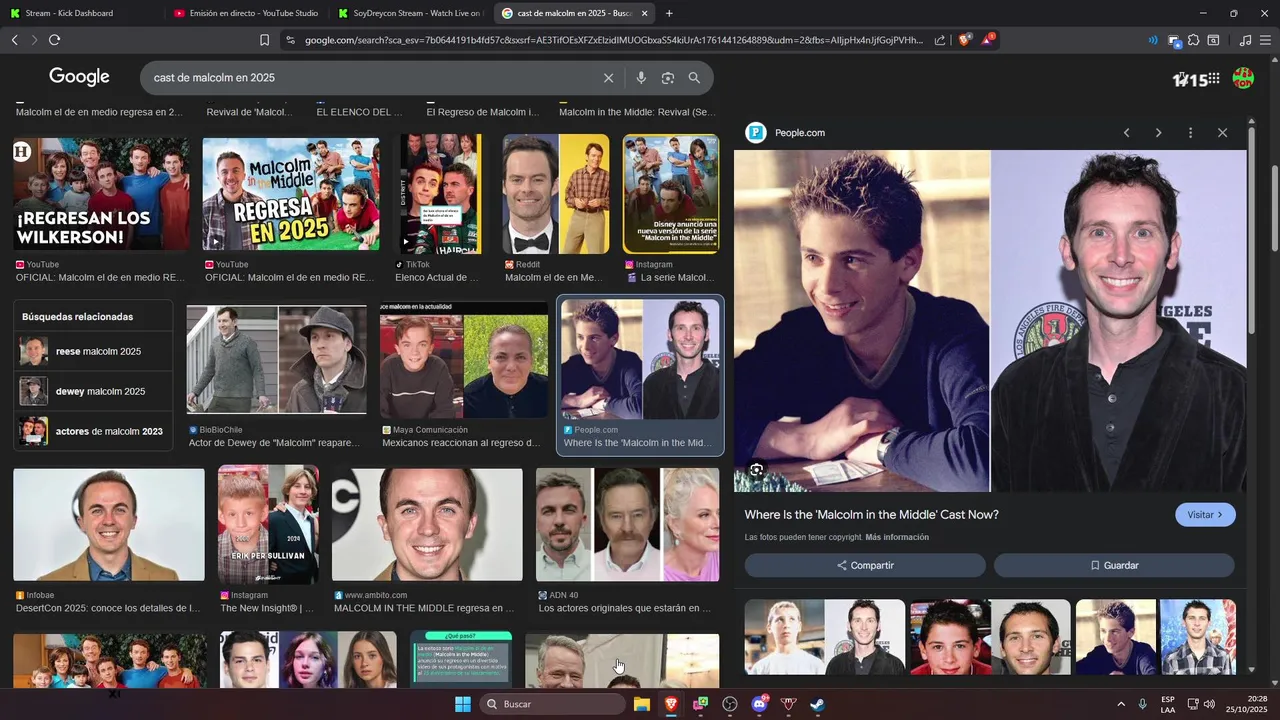Open Maya Comunicación result thumbnail
This screenshot has height=720, width=1280.
(463, 360)
